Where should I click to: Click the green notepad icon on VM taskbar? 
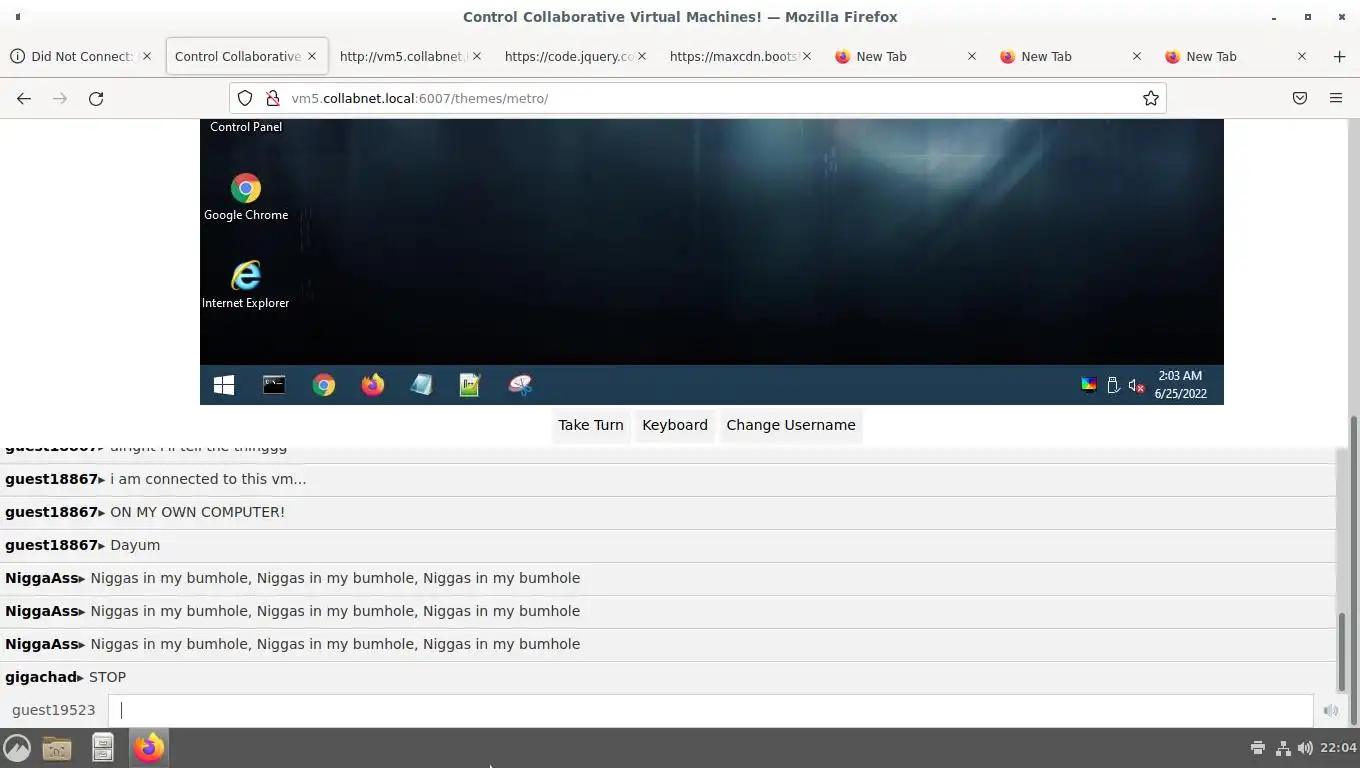point(470,385)
